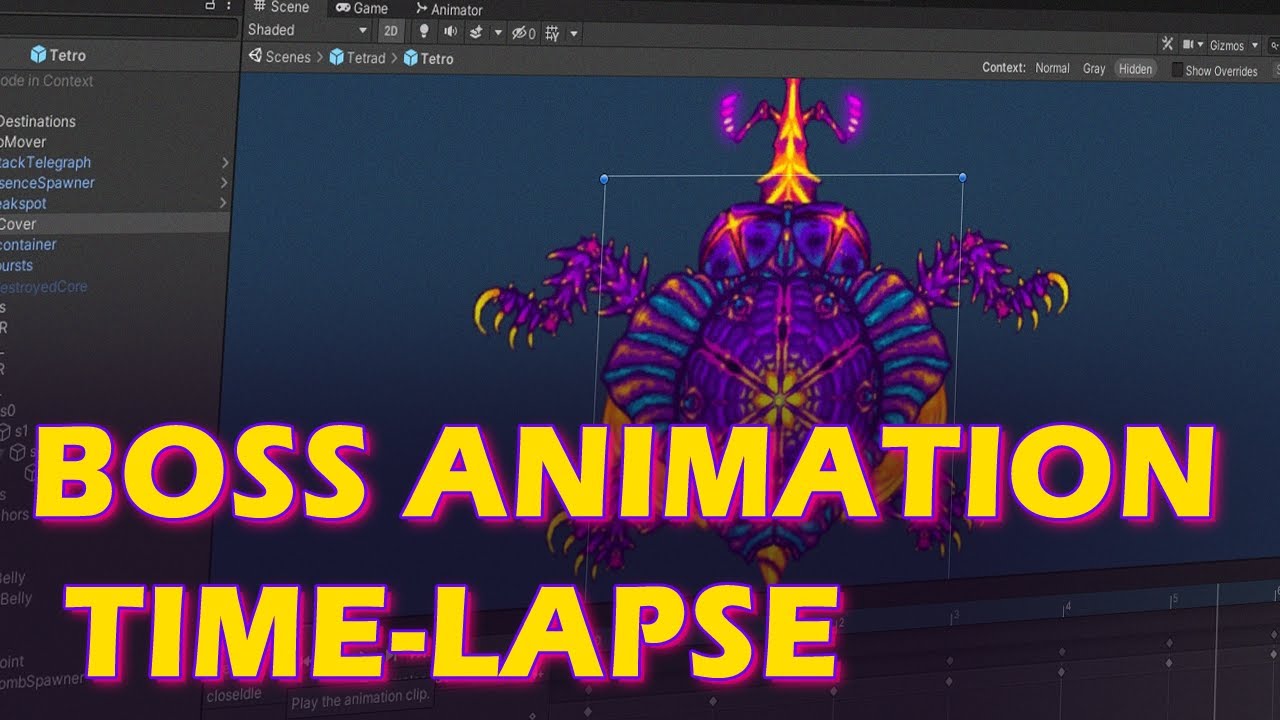Toggle the scene grid visibility icon
1280x720 pixels.
pos(551,33)
